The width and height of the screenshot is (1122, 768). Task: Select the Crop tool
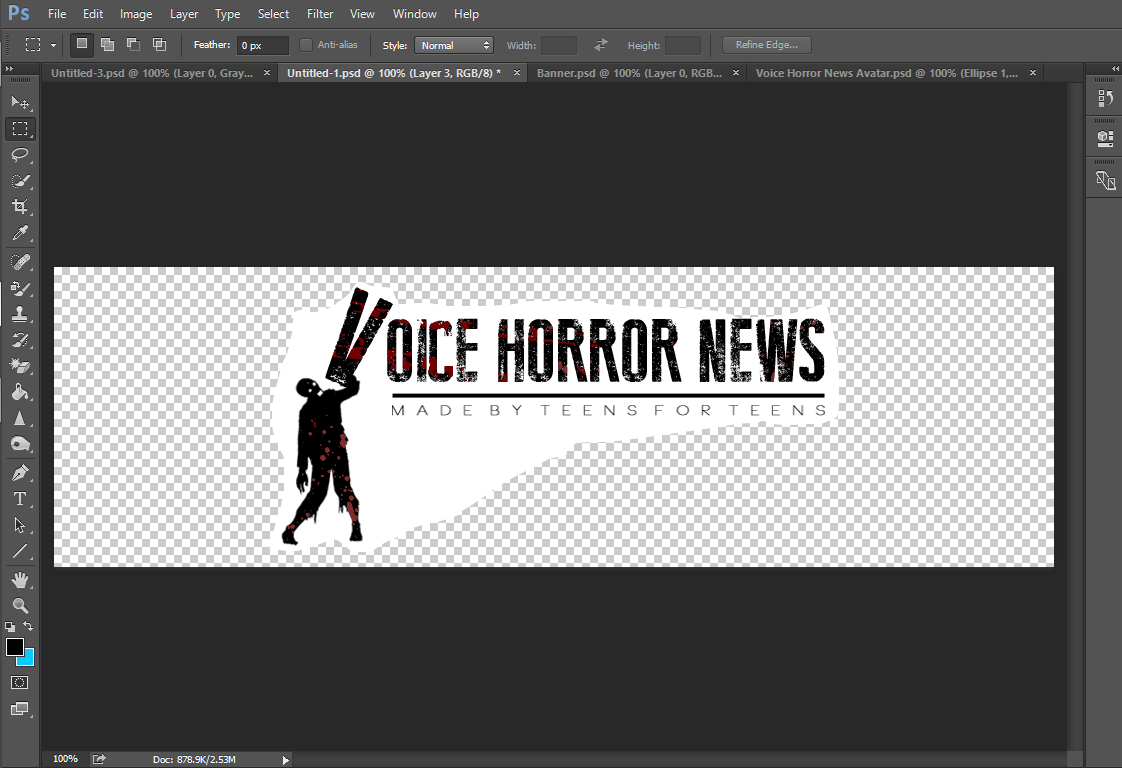pos(20,207)
